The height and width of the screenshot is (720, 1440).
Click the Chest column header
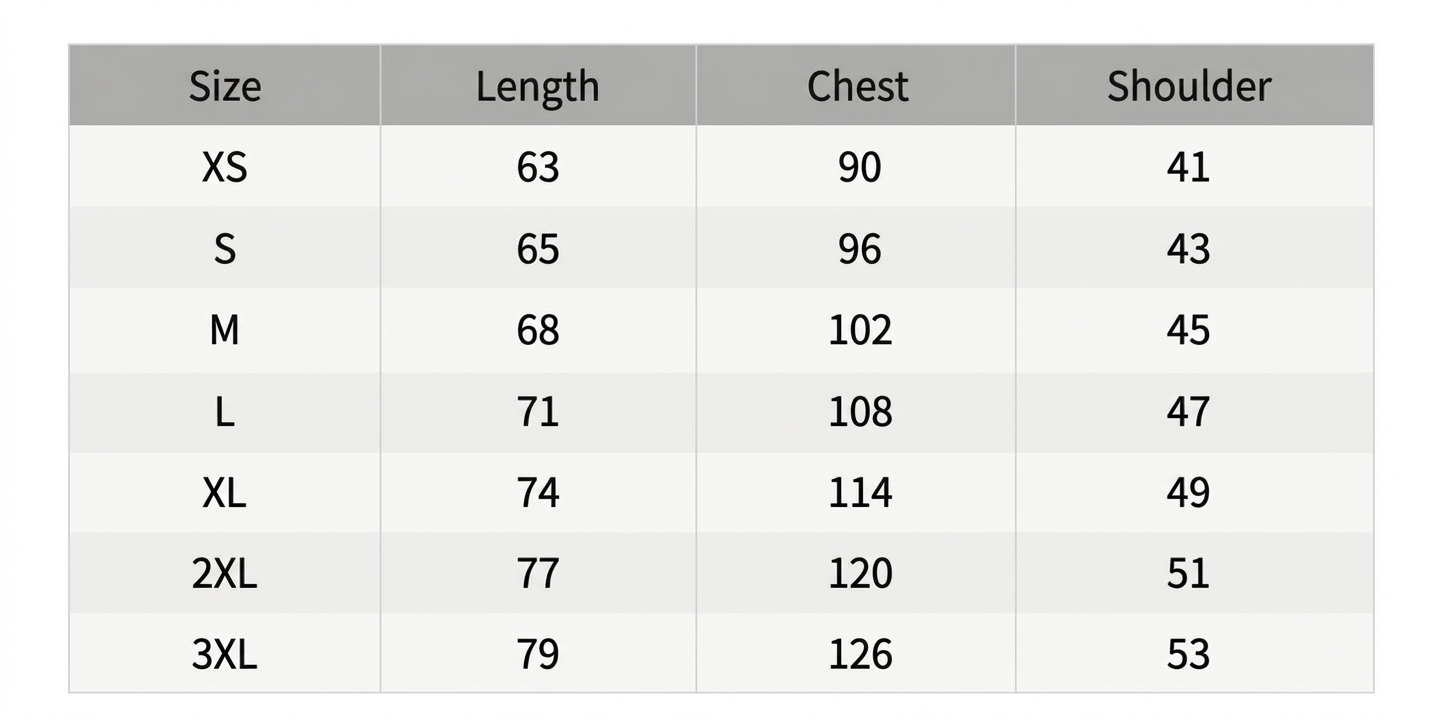(858, 86)
